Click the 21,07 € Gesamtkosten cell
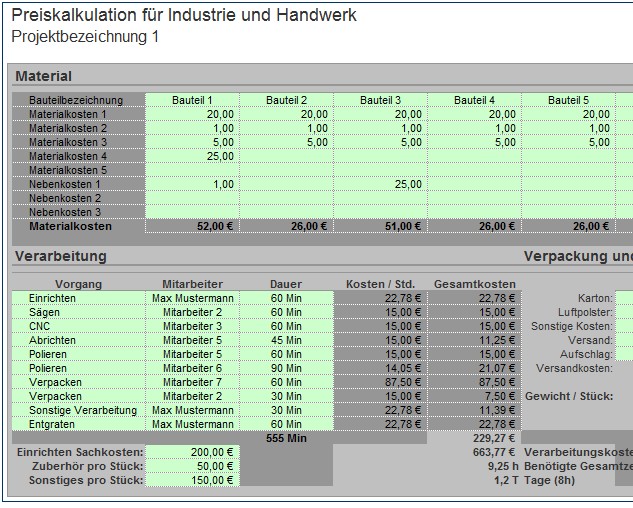The image size is (633, 508). coord(474,368)
